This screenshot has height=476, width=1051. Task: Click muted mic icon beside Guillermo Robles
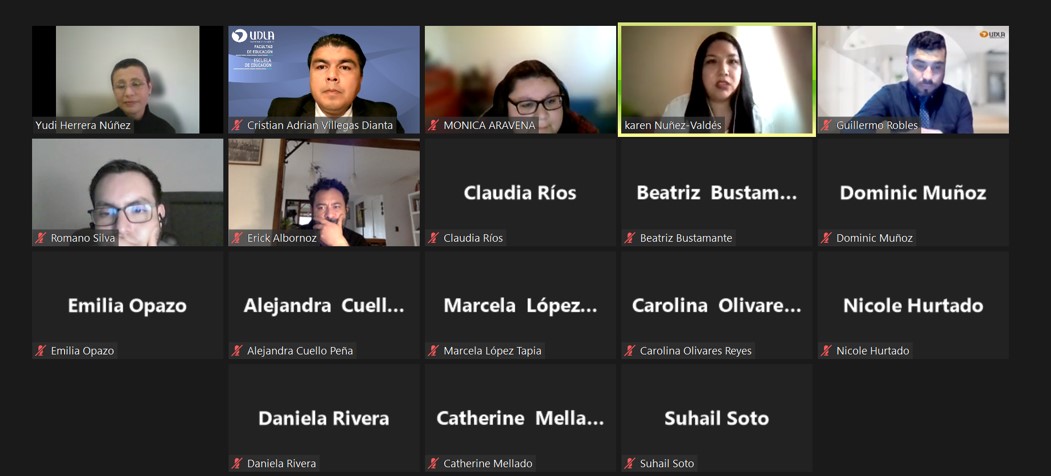click(826, 125)
